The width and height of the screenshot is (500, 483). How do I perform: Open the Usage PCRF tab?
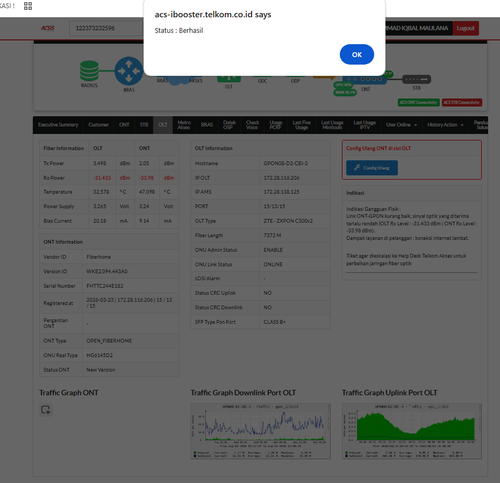click(x=275, y=125)
